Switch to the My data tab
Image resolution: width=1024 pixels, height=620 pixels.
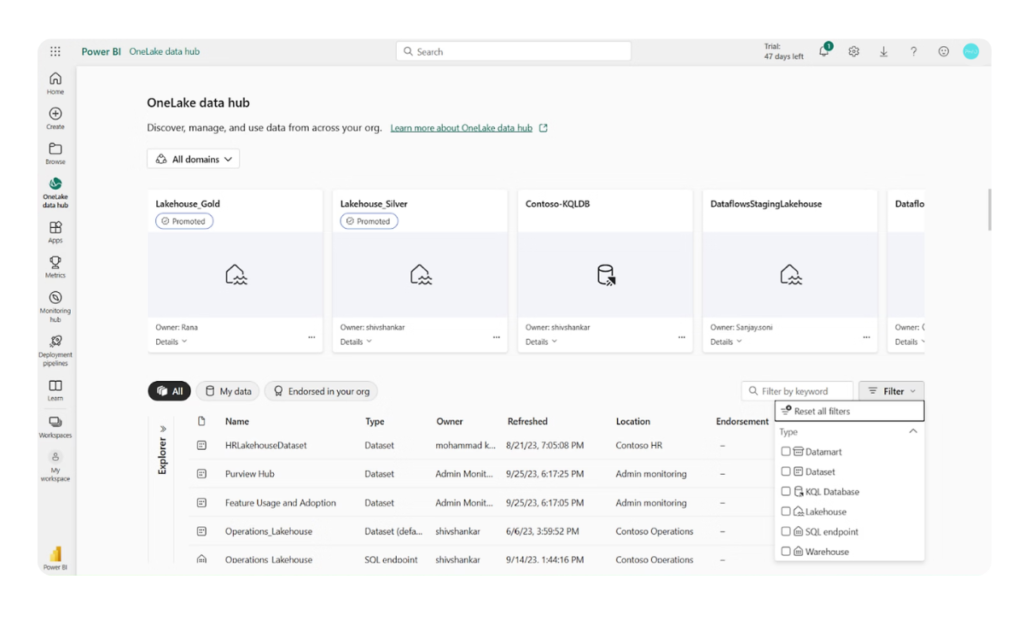(227, 391)
